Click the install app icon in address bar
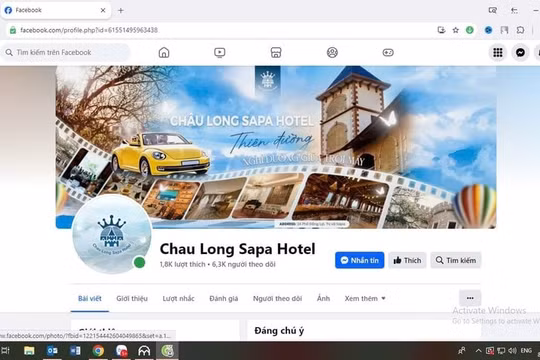The width and height of the screenshot is (540, 360). (441, 30)
